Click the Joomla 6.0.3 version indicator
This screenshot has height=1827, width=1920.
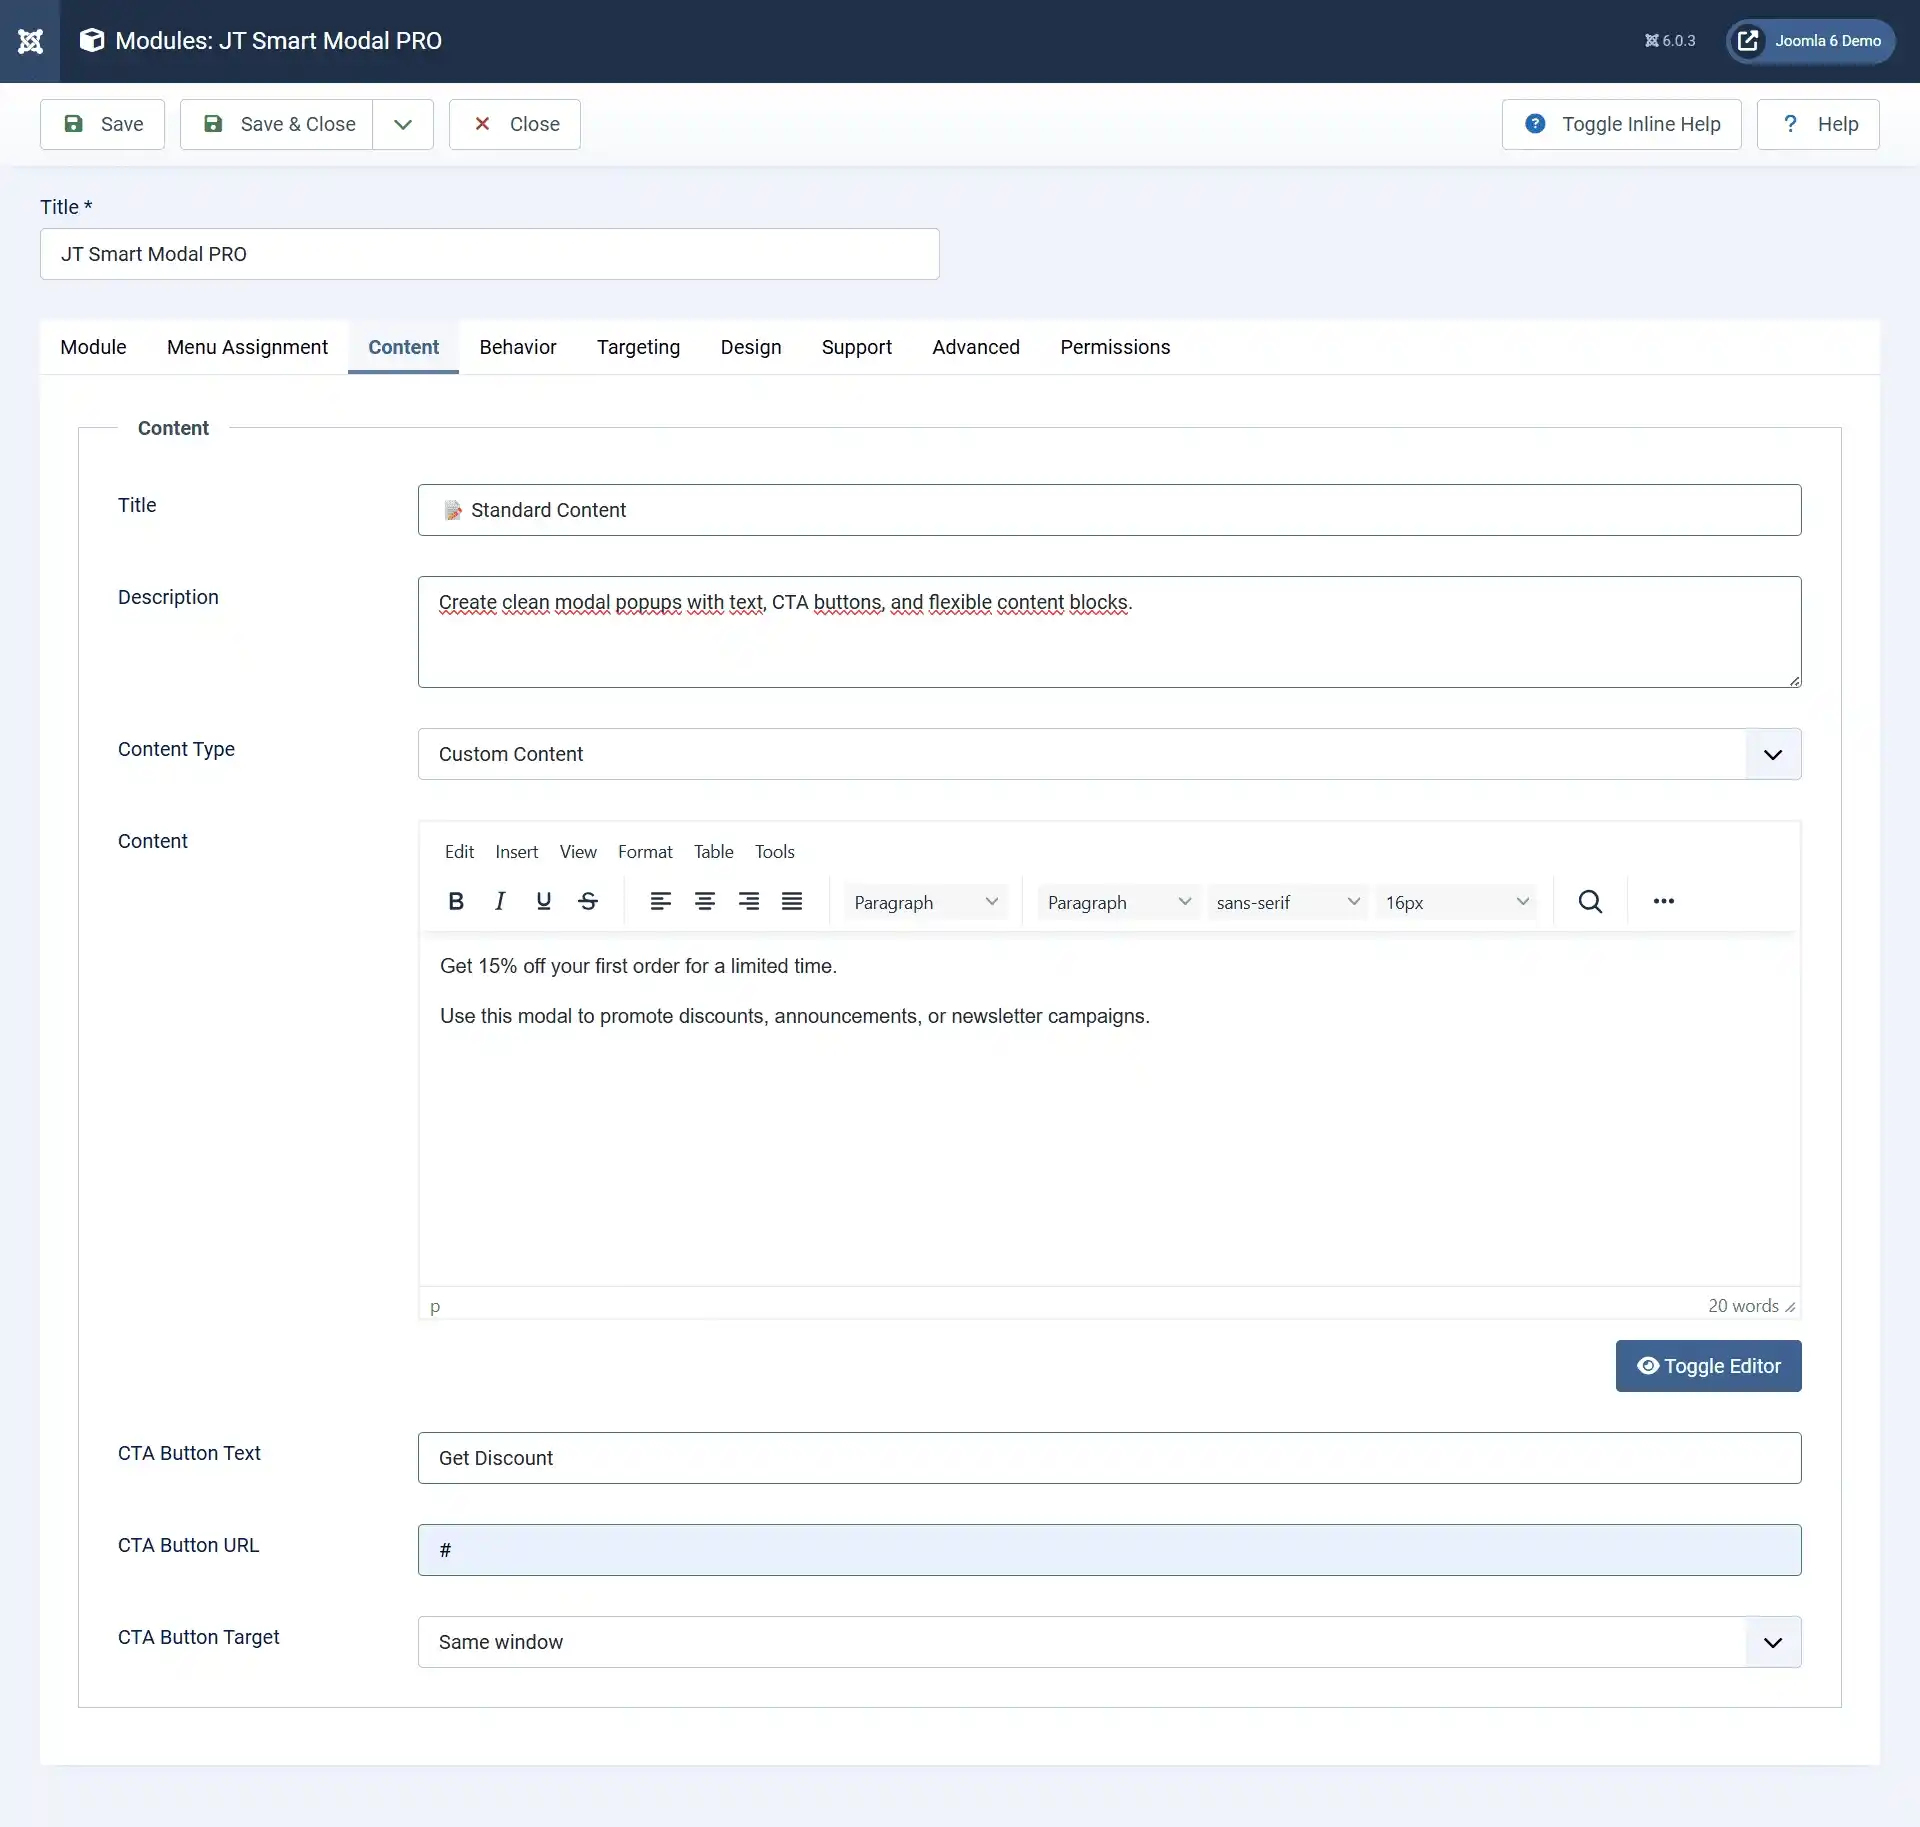pyautogui.click(x=1670, y=41)
